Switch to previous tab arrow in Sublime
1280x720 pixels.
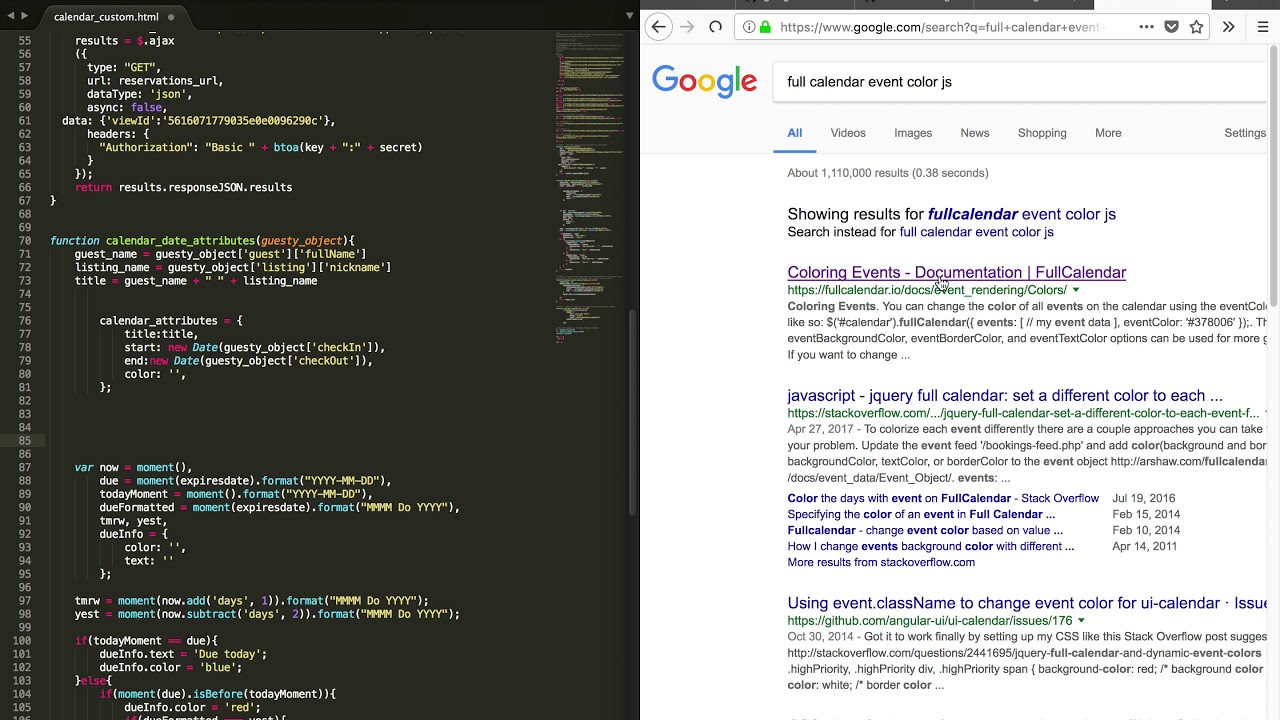[x=11, y=16]
